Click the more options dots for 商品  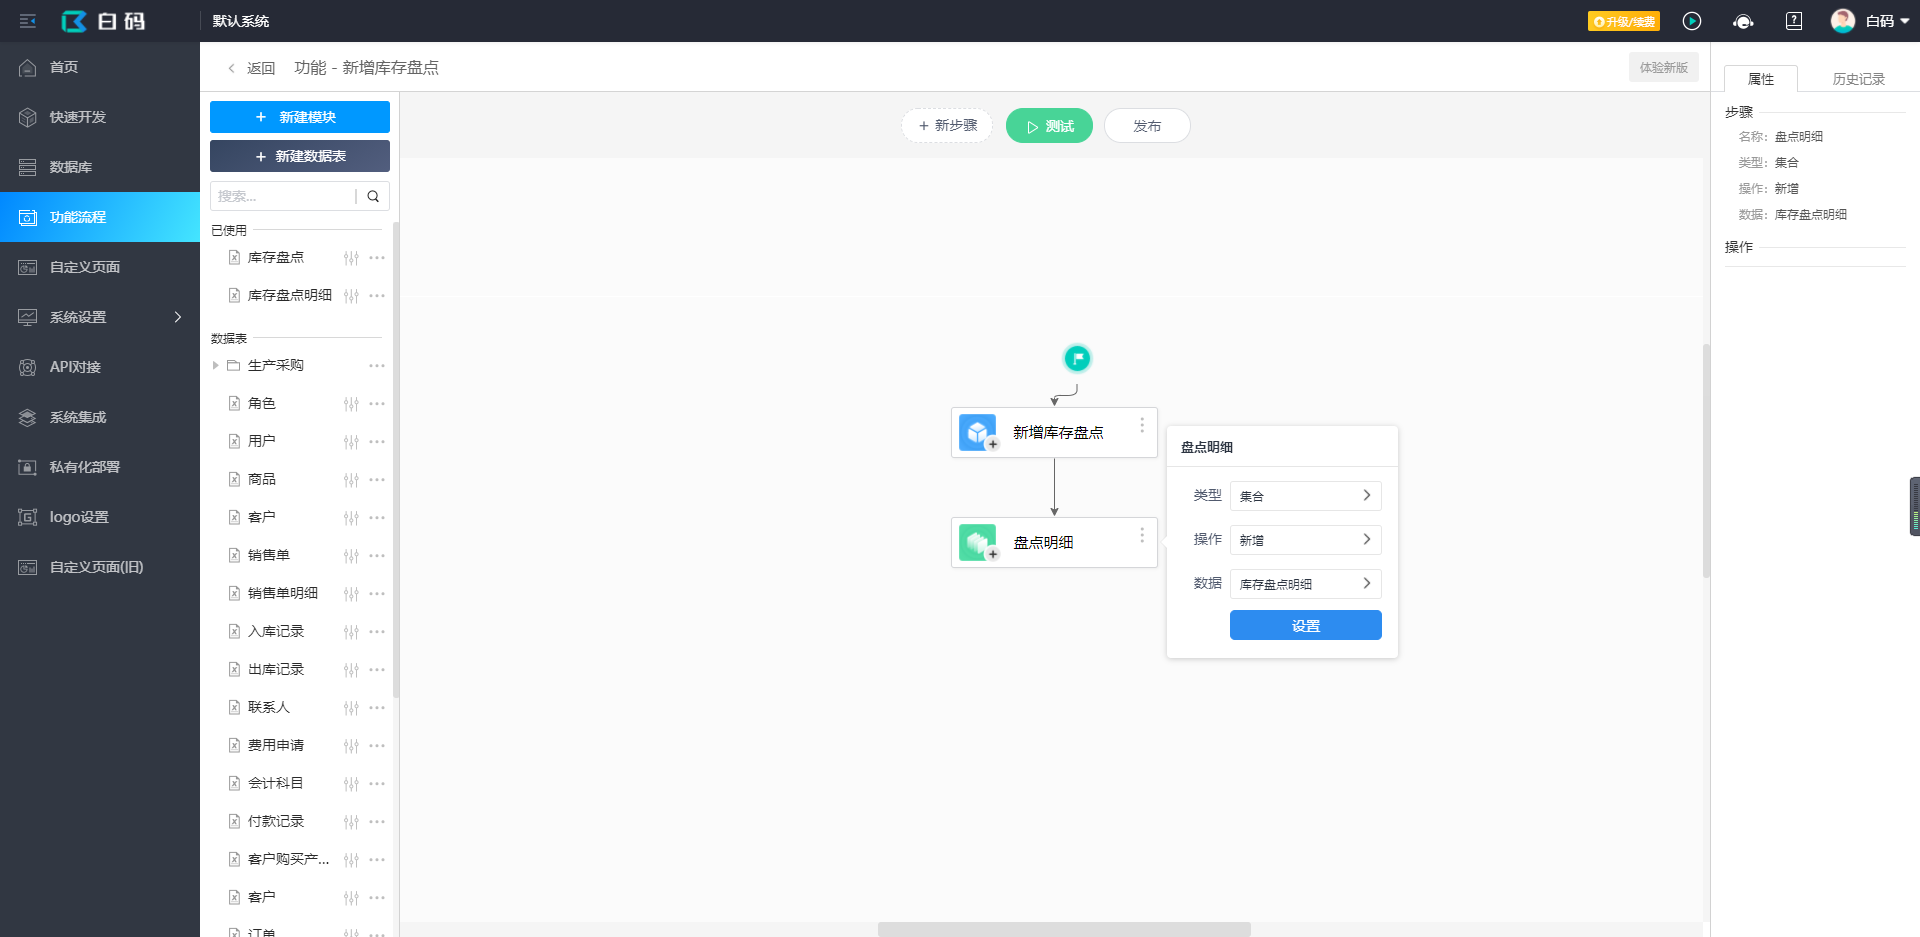click(377, 480)
